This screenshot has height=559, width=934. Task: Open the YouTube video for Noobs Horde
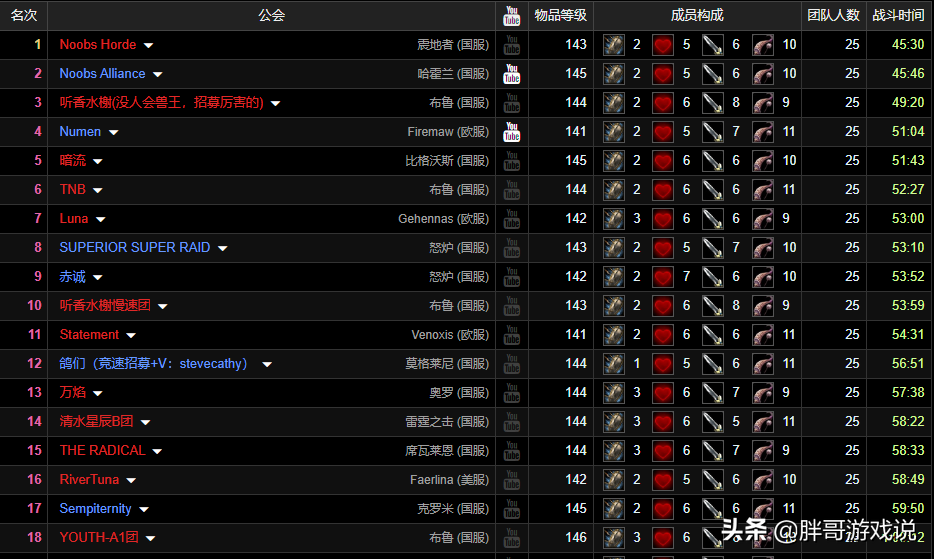click(511, 45)
